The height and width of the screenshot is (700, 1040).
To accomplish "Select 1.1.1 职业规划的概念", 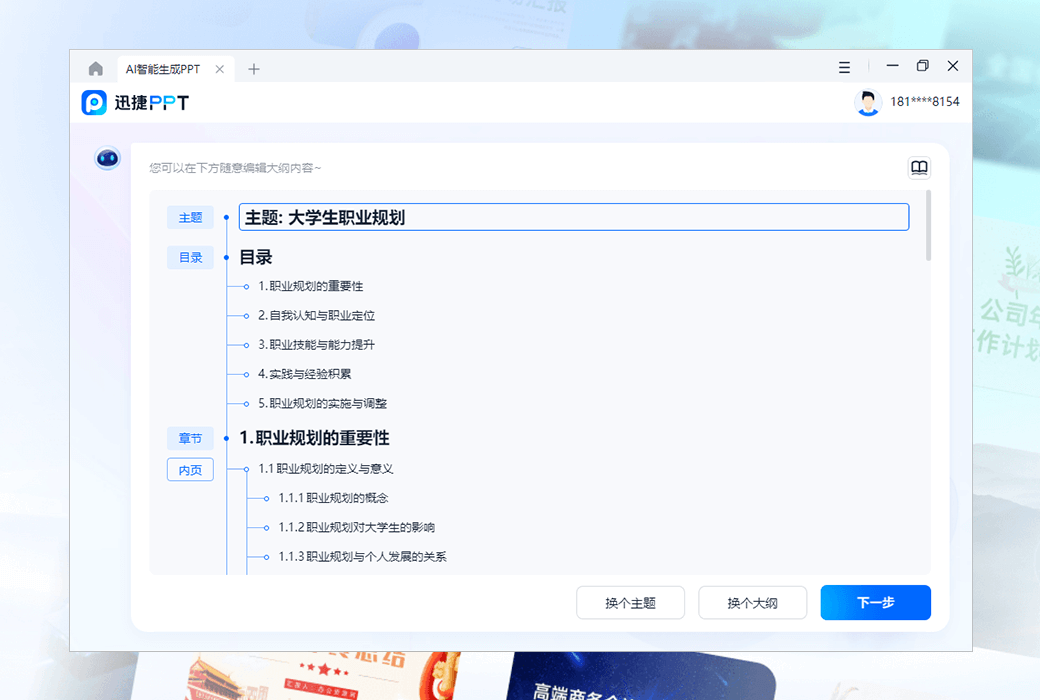I will (333, 498).
